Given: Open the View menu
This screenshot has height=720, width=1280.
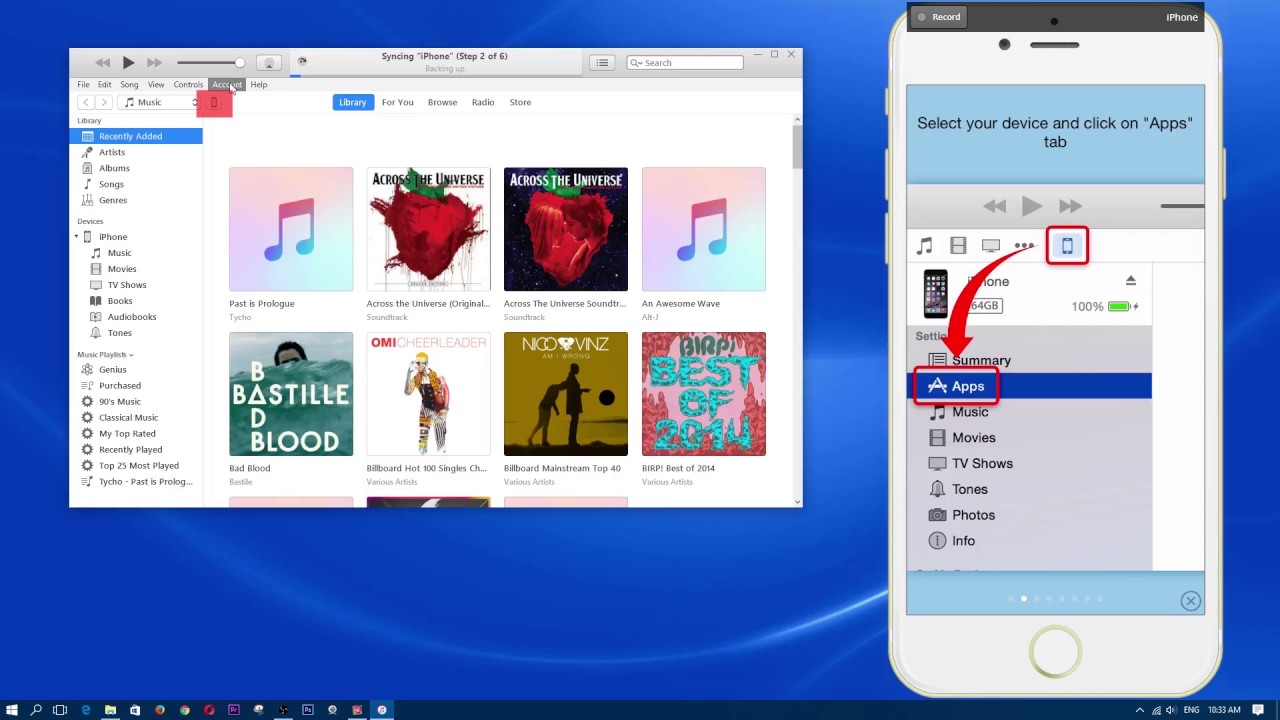Looking at the screenshot, I should pyautogui.click(x=156, y=85).
